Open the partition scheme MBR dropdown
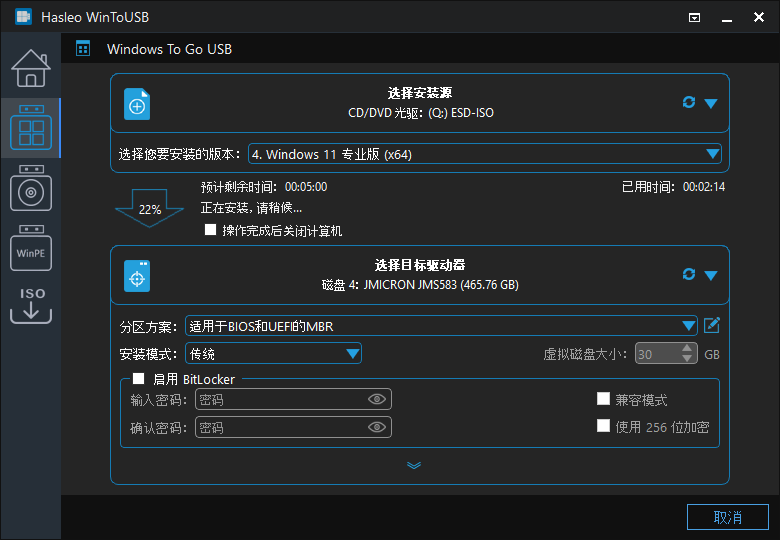780x540 pixels. 441,326
